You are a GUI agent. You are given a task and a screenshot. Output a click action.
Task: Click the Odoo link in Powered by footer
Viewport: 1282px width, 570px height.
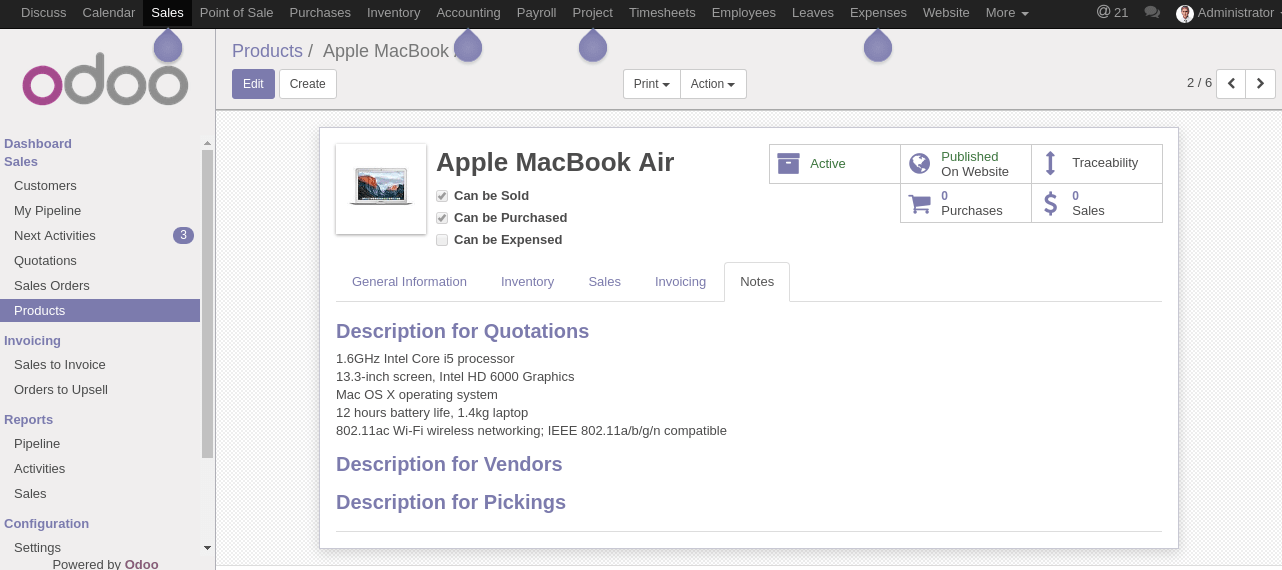click(141, 564)
